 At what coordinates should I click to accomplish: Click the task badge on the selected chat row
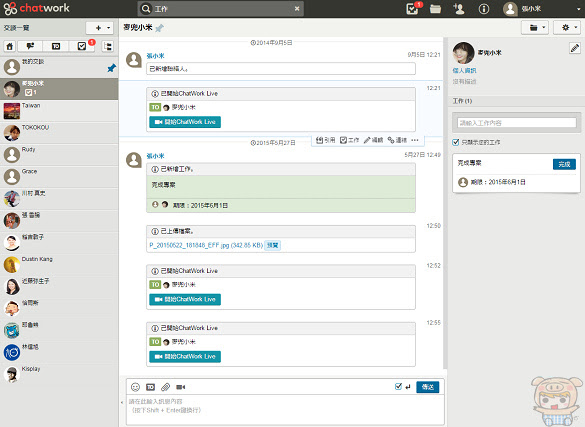click(x=31, y=92)
